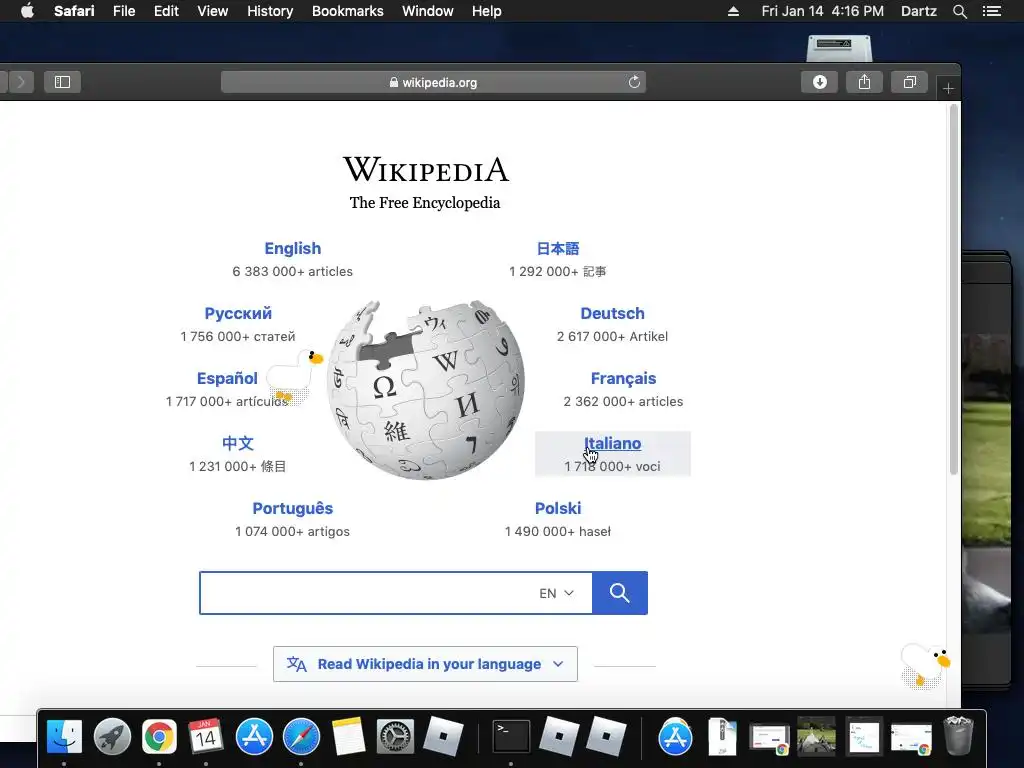
Task: Open the Help menu
Action: click(x=487, y=11)
